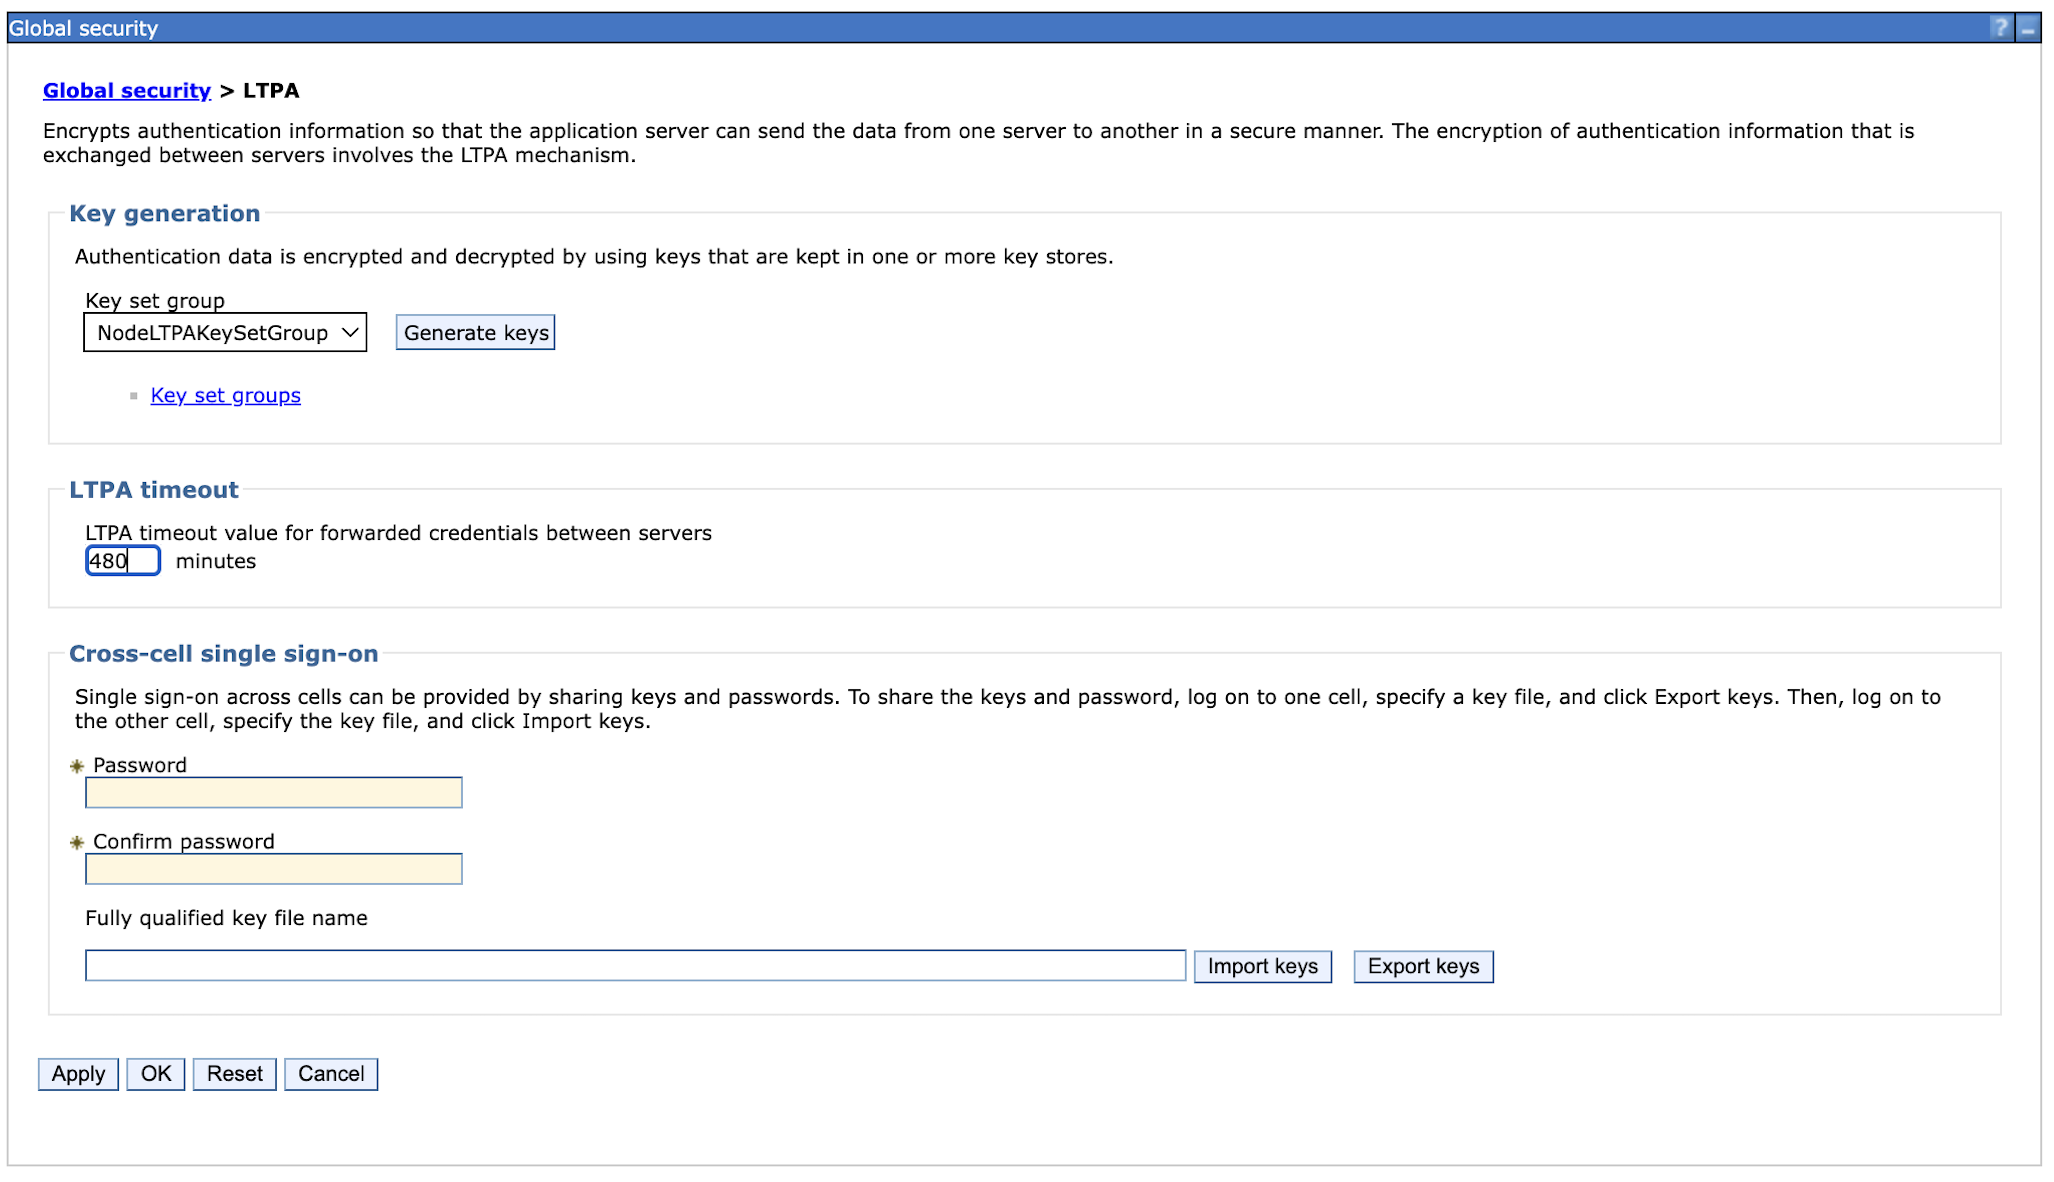Open the Key set groups link
The width and height of the screenshot is (2054, 1182).
pos(225,396)
